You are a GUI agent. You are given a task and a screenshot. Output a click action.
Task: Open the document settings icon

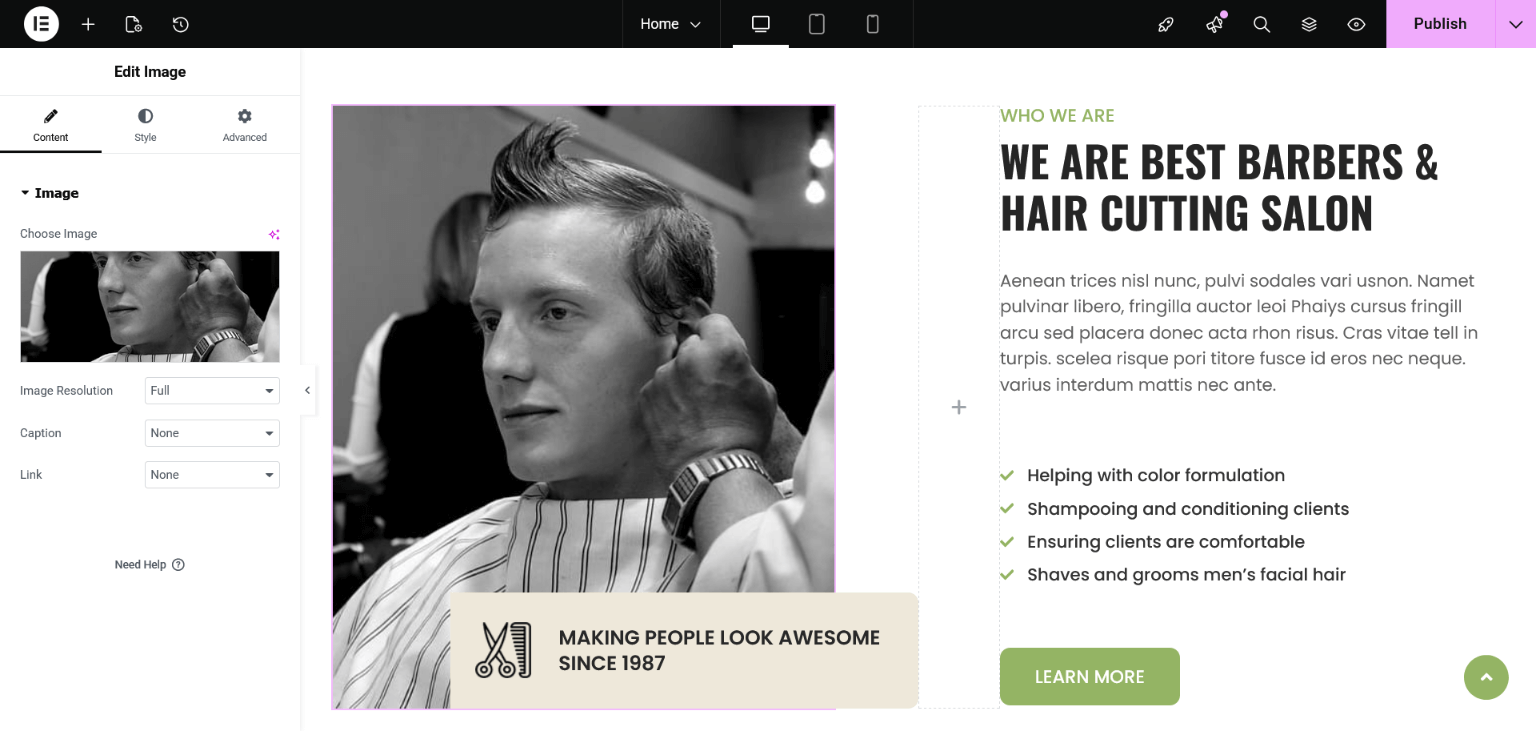click(x=133, y=24)
